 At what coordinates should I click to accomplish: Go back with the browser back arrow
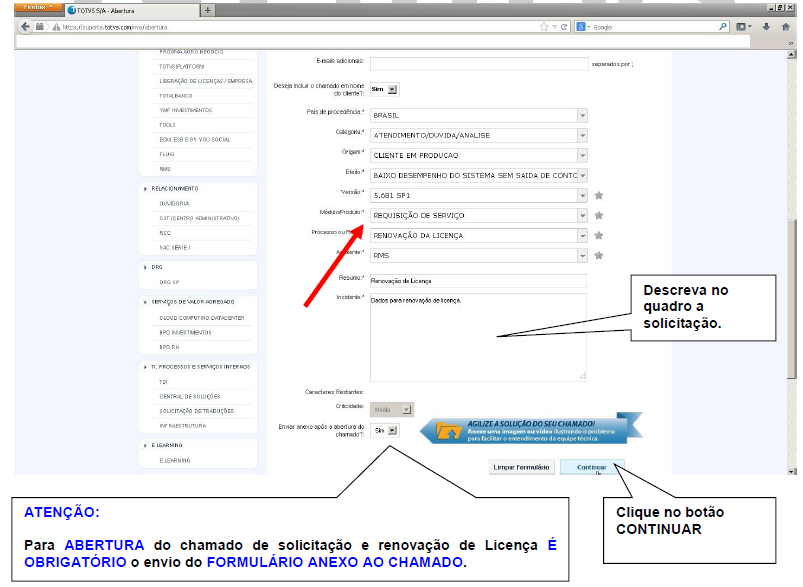pos(25,27)
